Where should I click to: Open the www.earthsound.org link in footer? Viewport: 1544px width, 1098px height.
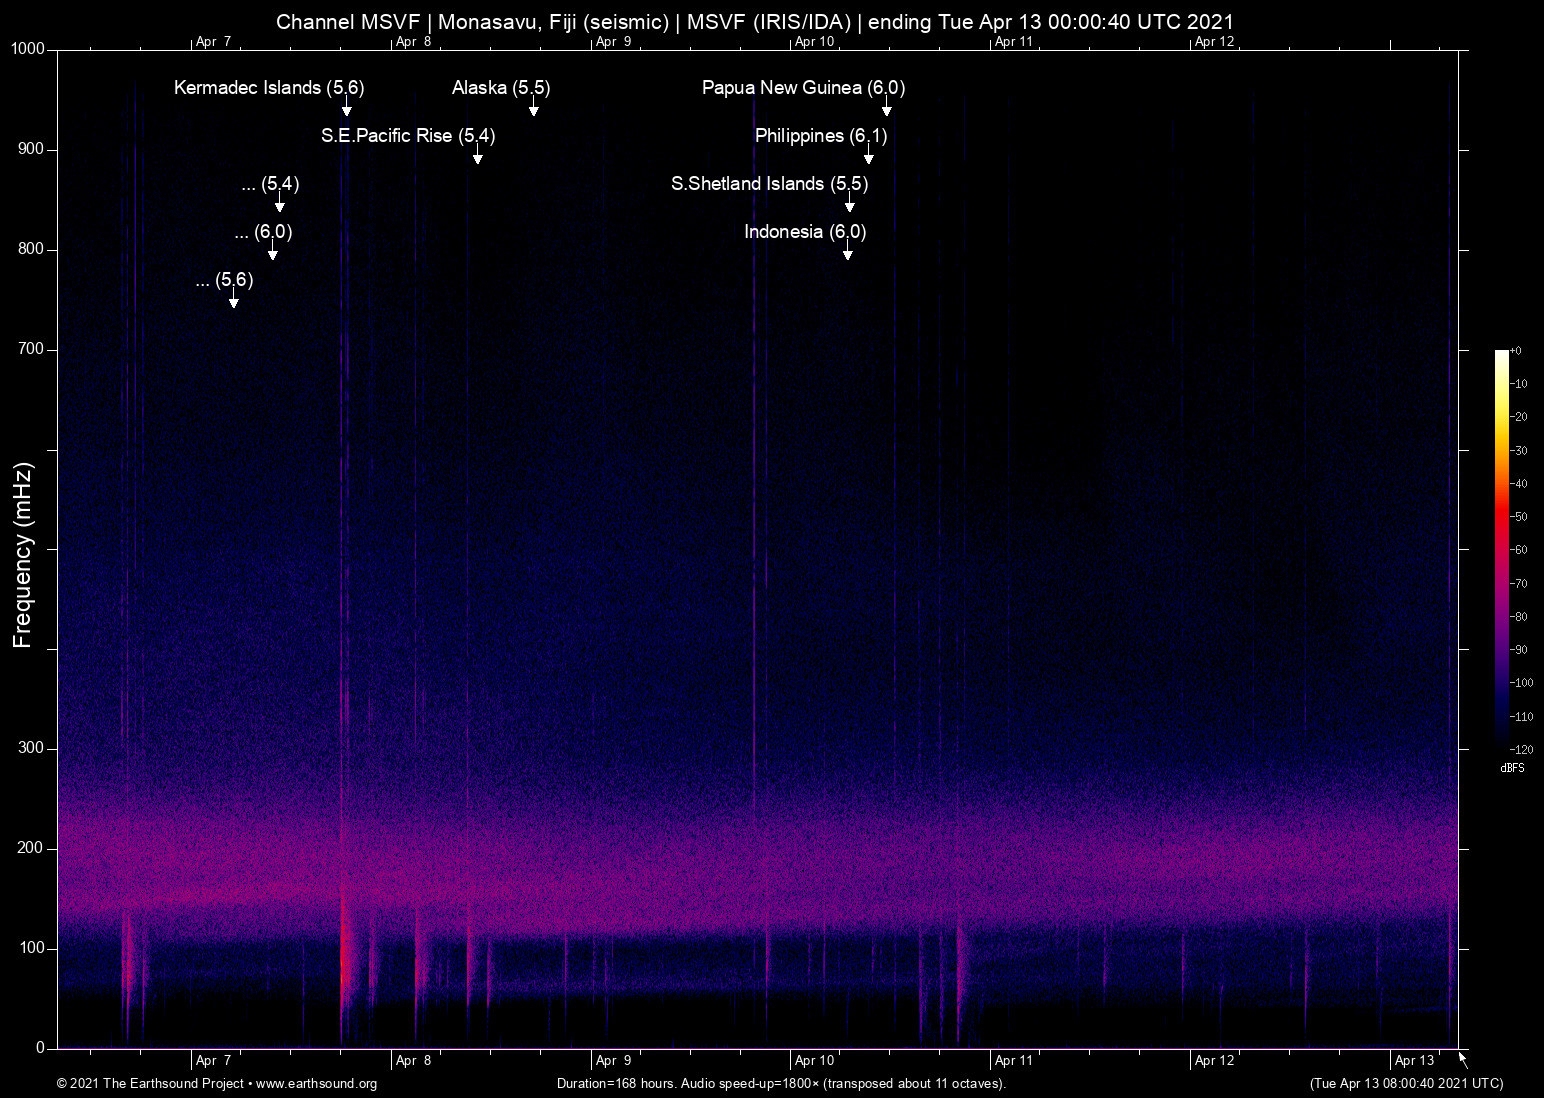(316, 1084)
